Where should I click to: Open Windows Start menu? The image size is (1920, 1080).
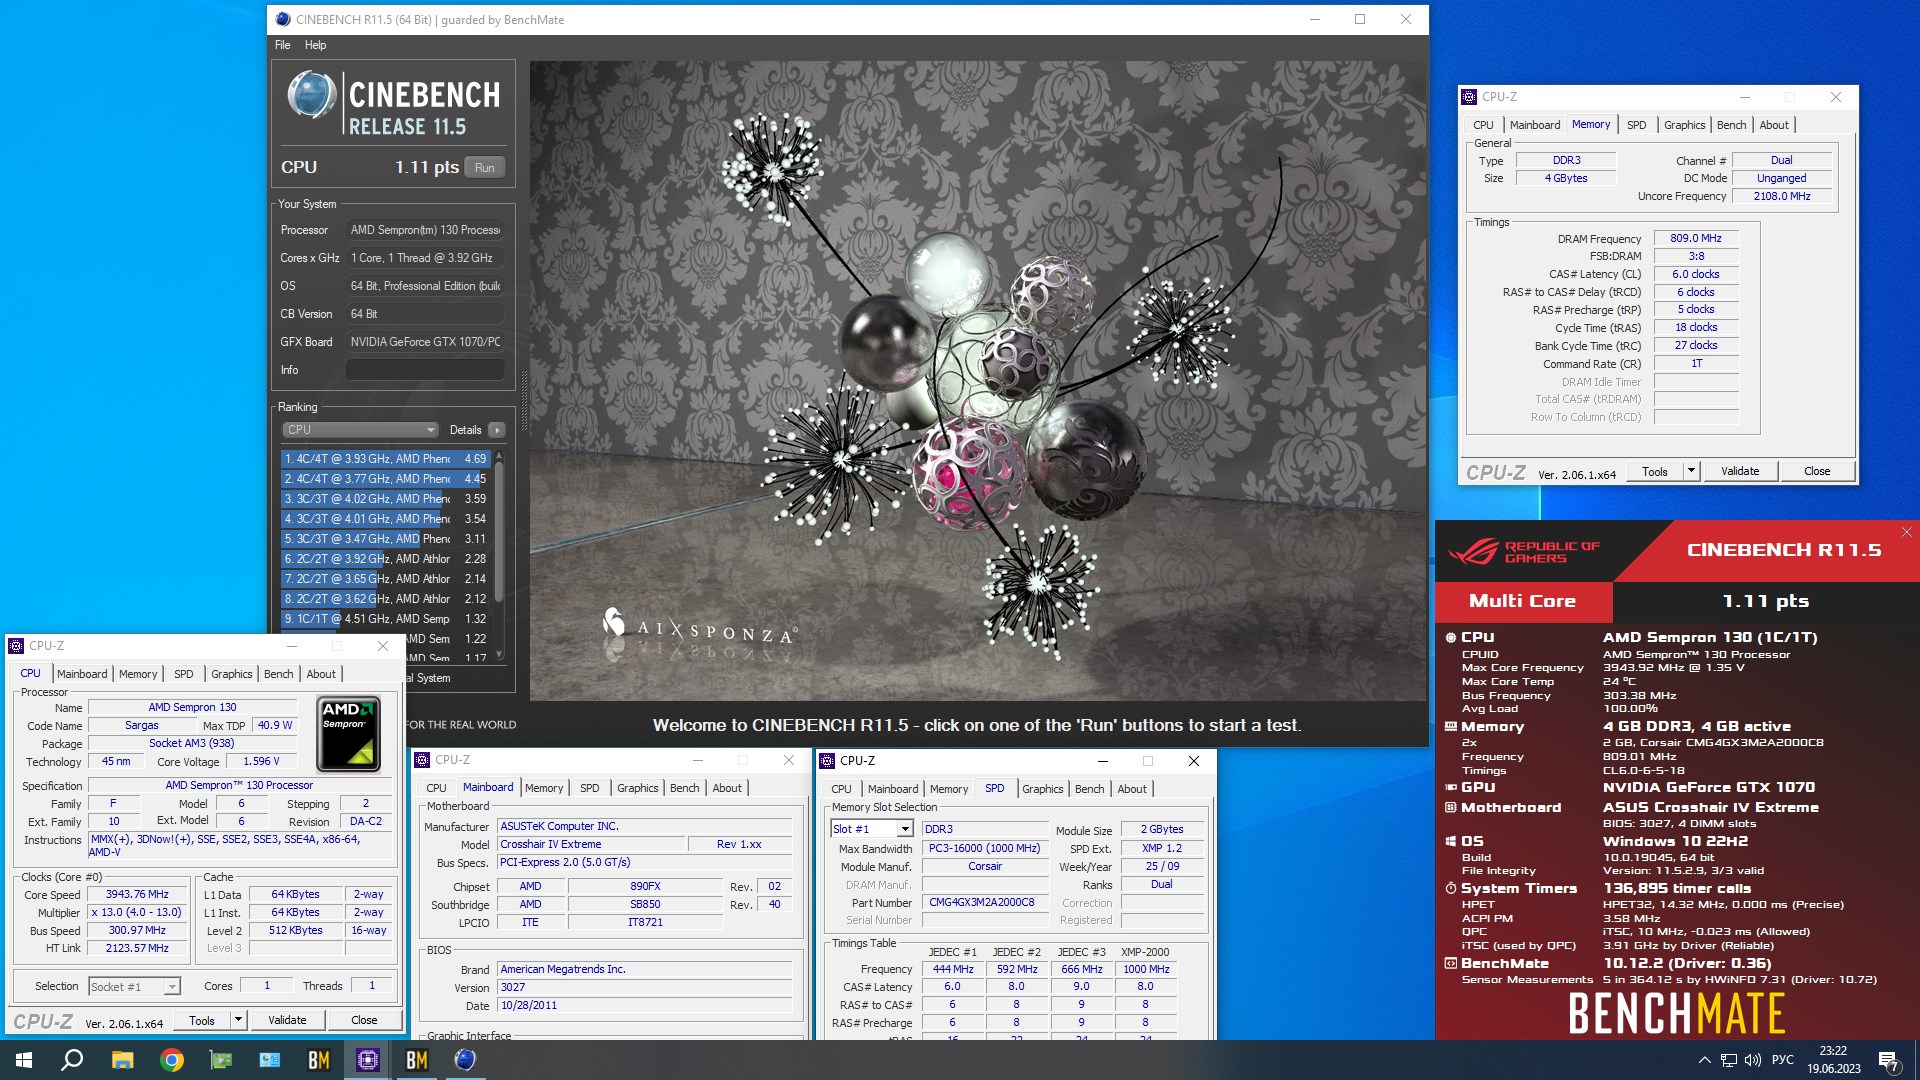[24, 1060]
